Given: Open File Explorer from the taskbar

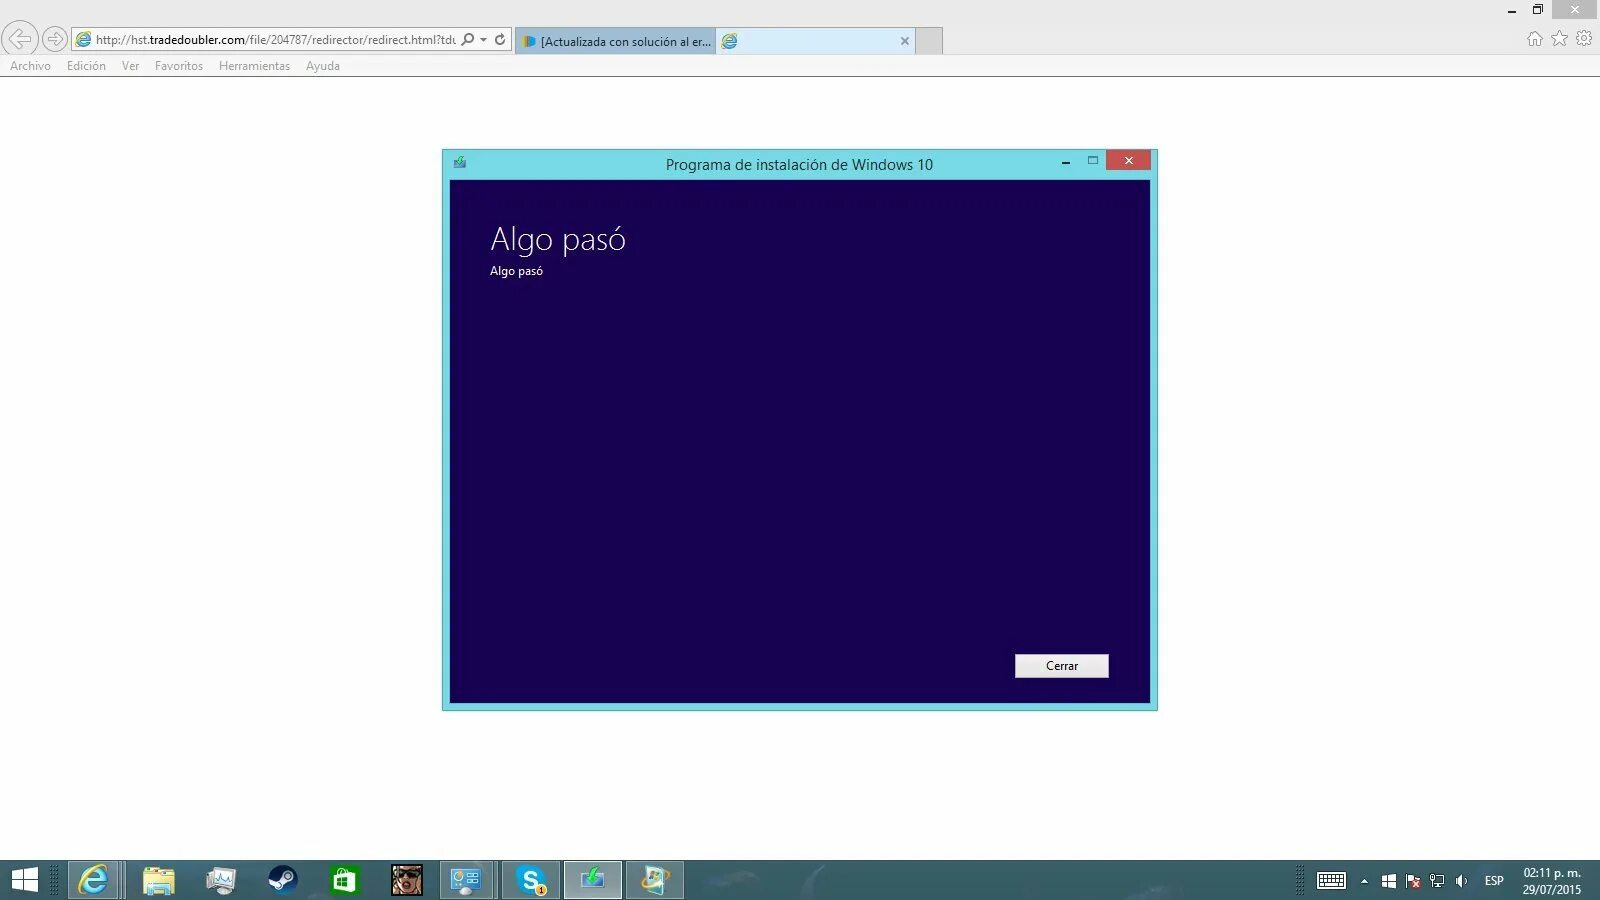Looking at the screenshot, I should [x=158, y=880].
